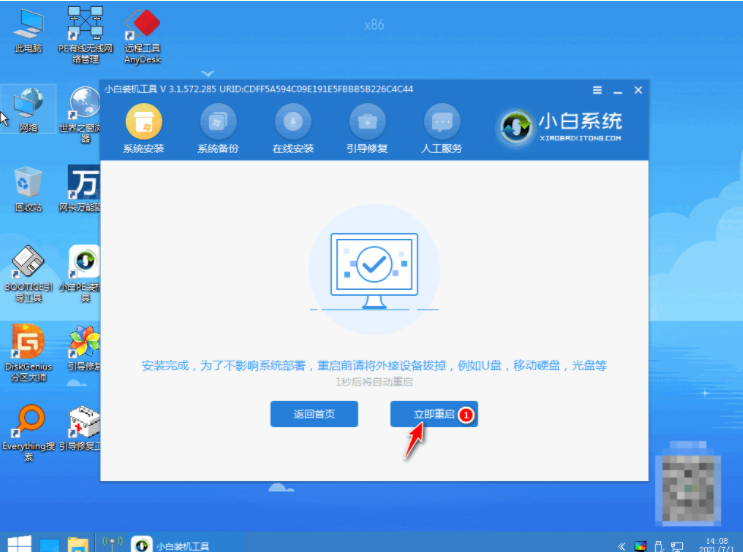Select 世界之窗浏览器 desktop icon
Image resolution: width=743 pixels, height=552 pixels.
[x=82, y=115]
